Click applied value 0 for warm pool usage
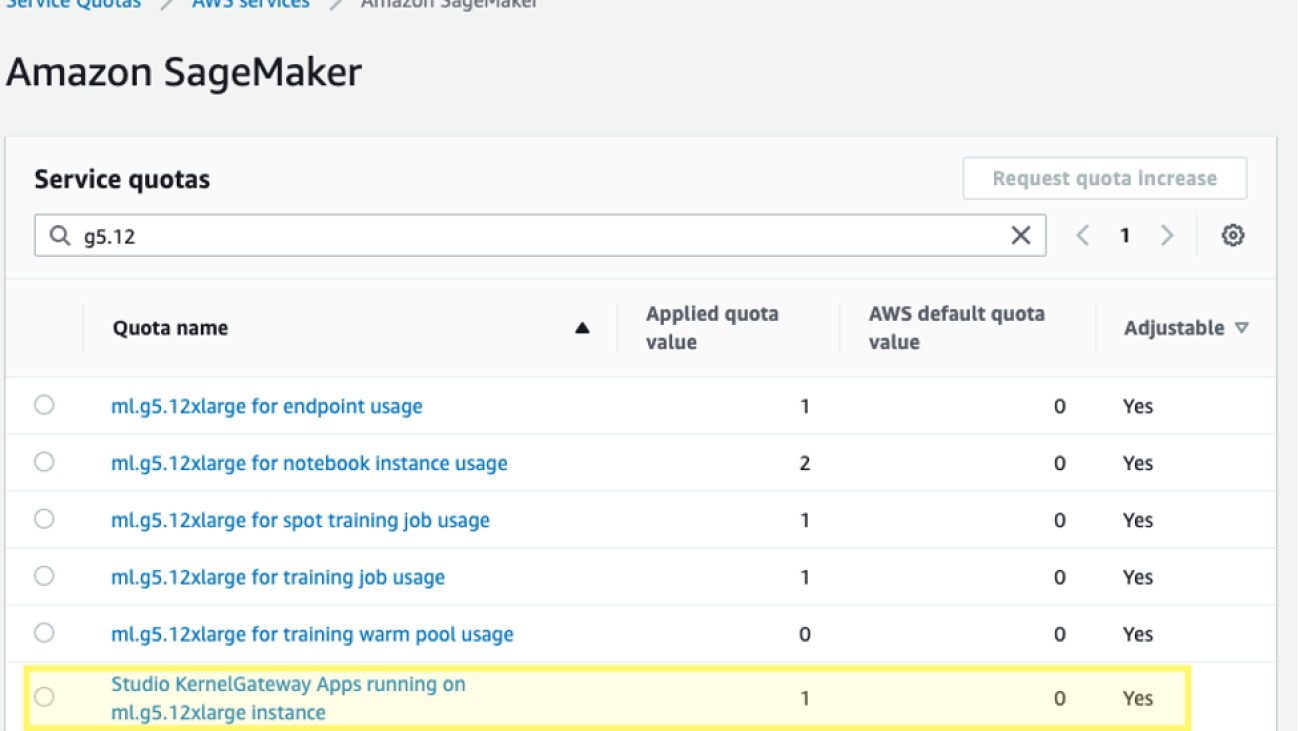The height and width of the screenshot is (731, 1300). [805, 634]
